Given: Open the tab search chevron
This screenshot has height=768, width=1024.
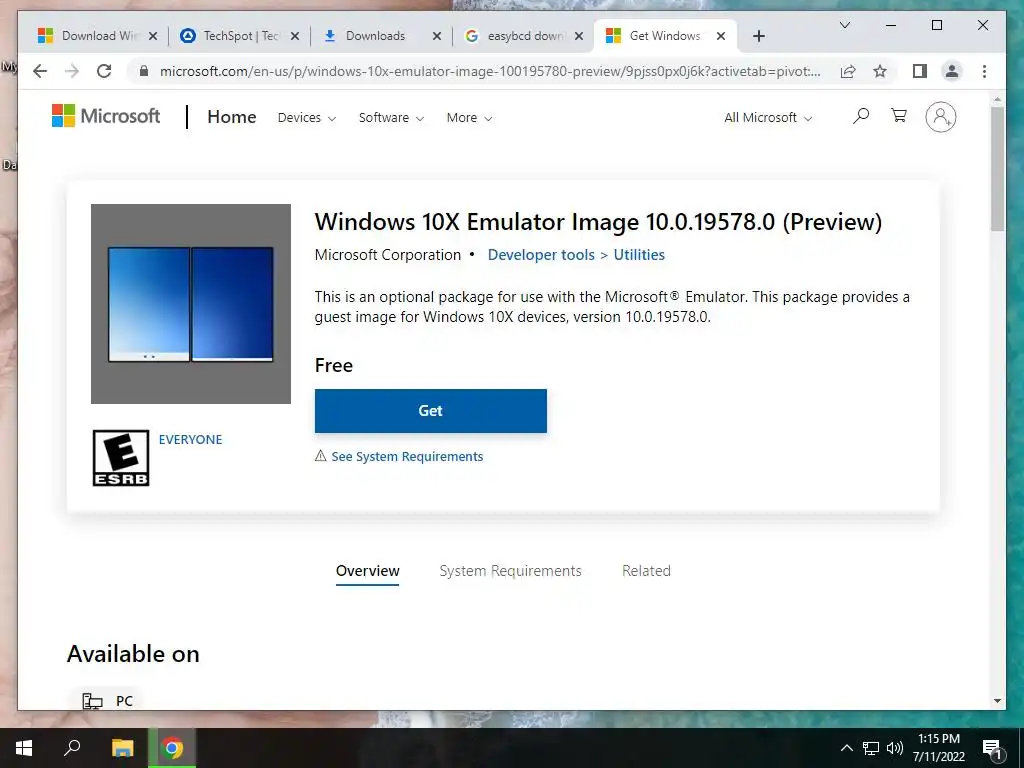Looking at the screenshot, I should tap(844, 25).
